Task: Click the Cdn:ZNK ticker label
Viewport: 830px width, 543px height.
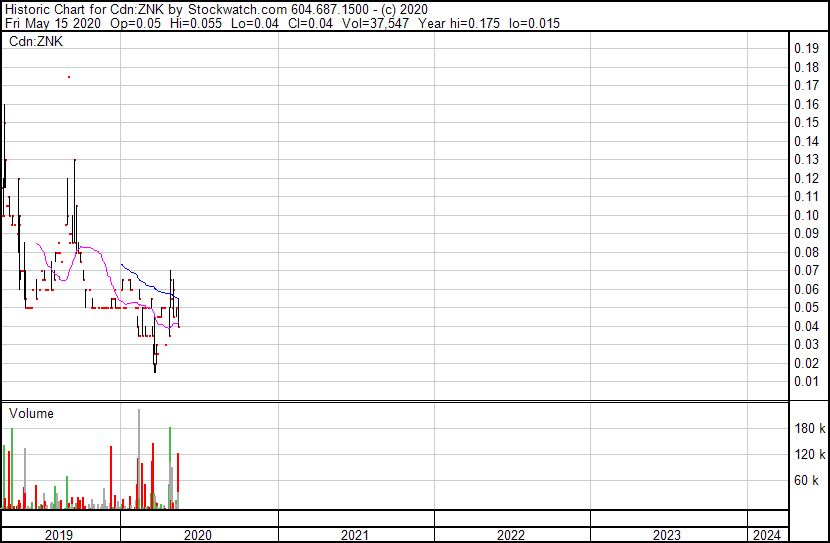Action: (x=35, y=42)
